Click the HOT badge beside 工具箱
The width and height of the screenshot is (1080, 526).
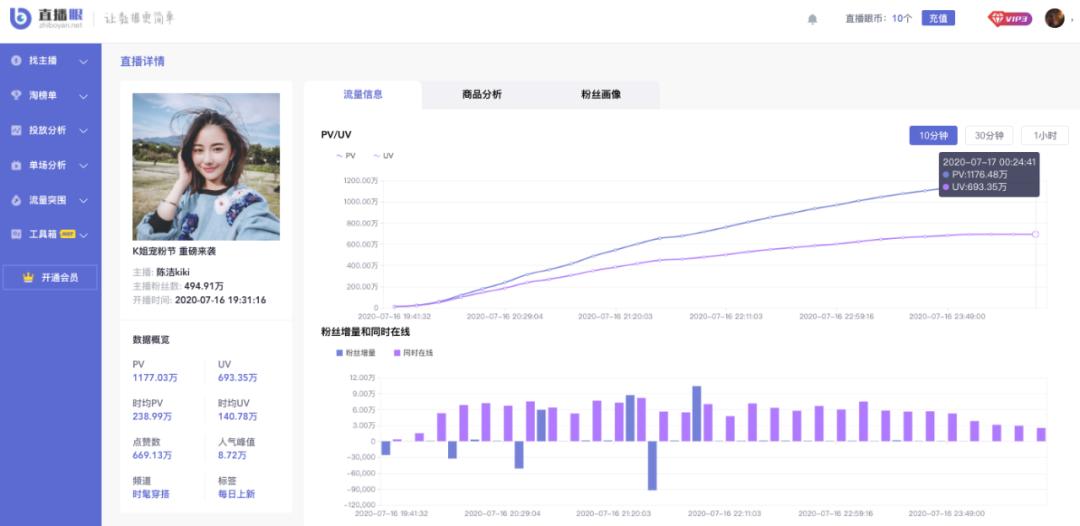tap(68, 234)
